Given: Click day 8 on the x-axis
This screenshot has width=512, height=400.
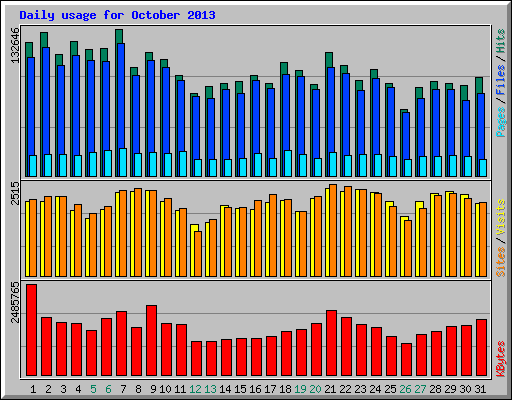Looking at the screenshot, I should tap(138, 389).
